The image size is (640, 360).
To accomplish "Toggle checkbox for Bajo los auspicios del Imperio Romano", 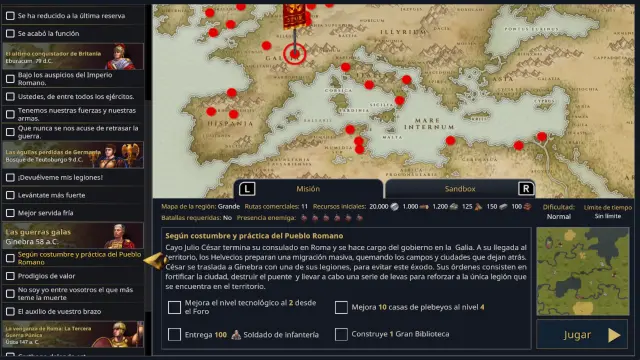I will 10,79.
